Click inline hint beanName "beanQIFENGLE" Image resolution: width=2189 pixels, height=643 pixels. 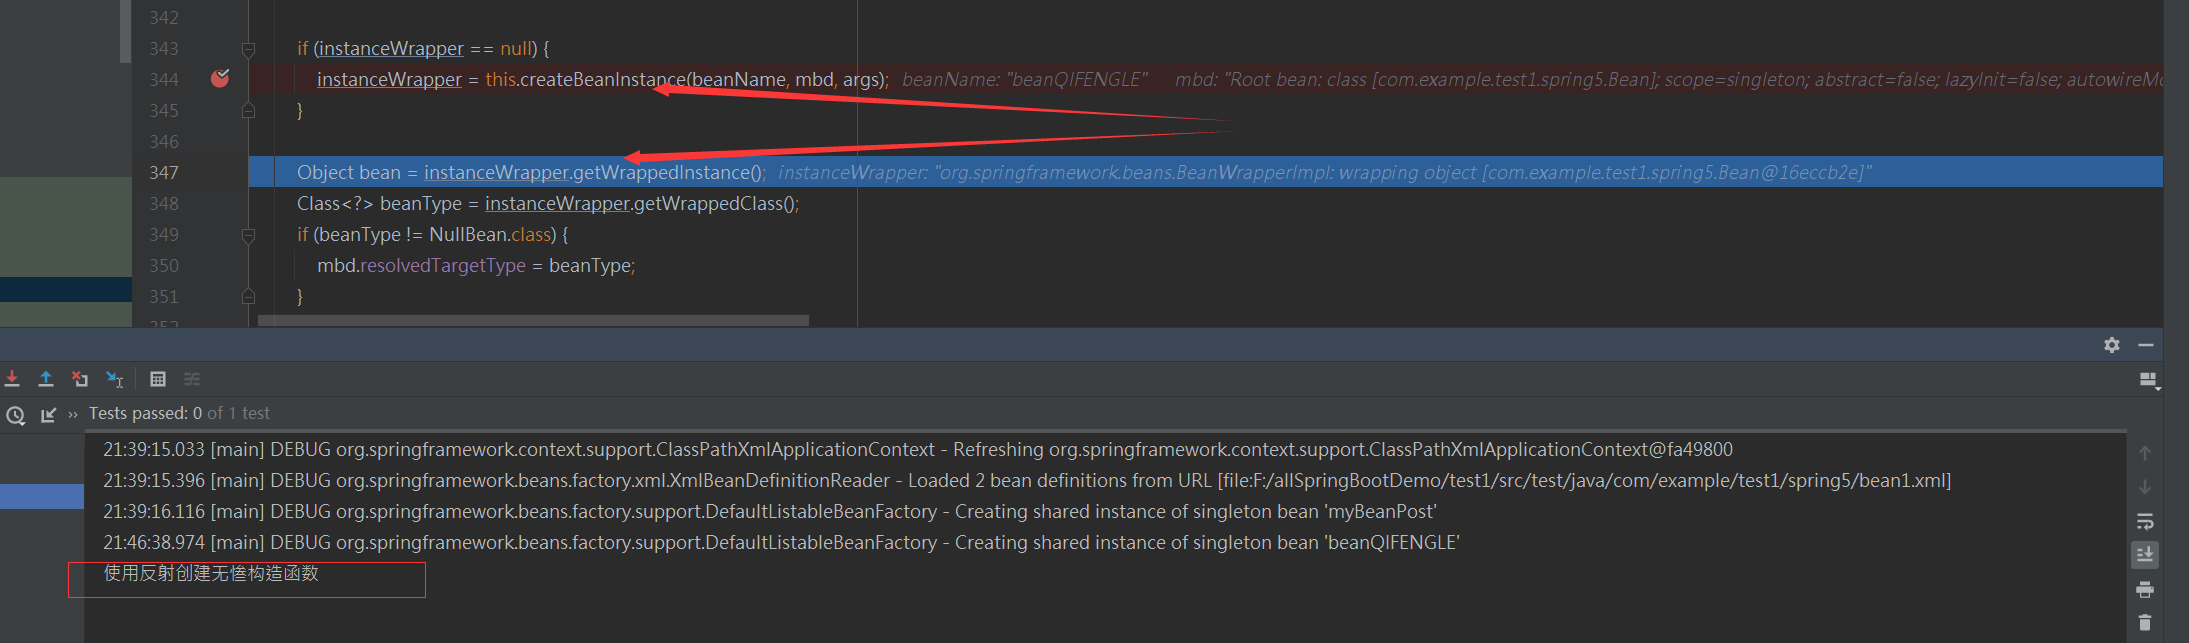pos(1025,79)
